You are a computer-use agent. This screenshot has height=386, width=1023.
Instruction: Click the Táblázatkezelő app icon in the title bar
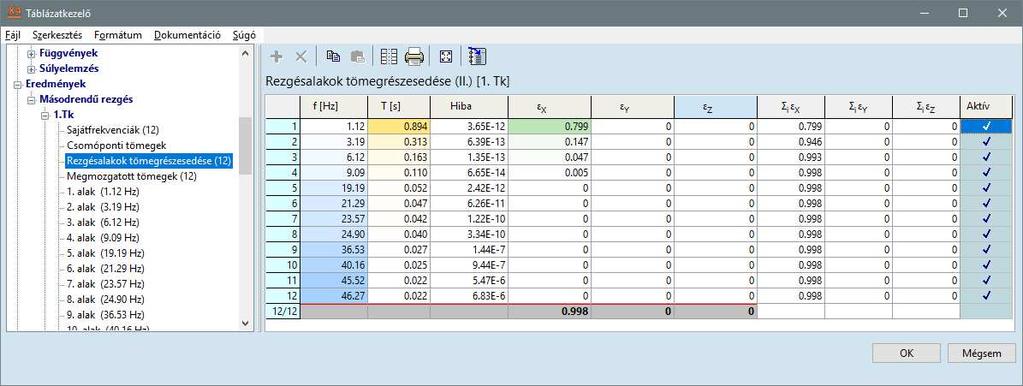click(13, 12)
